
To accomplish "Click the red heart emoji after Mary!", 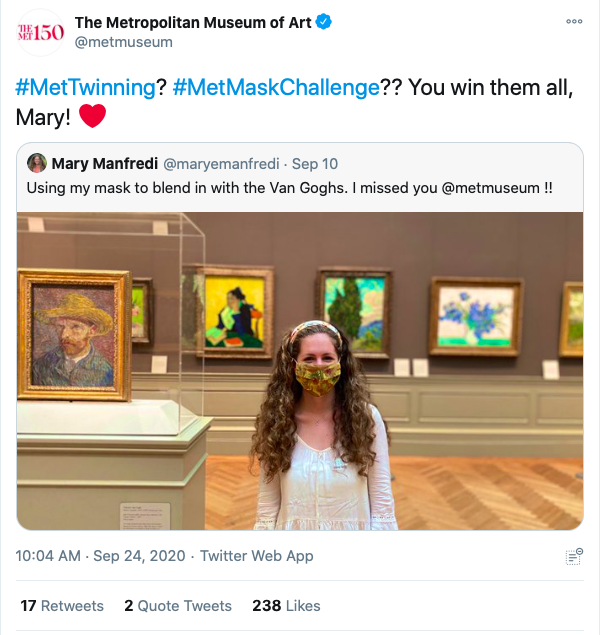I will tap(92, 117).
